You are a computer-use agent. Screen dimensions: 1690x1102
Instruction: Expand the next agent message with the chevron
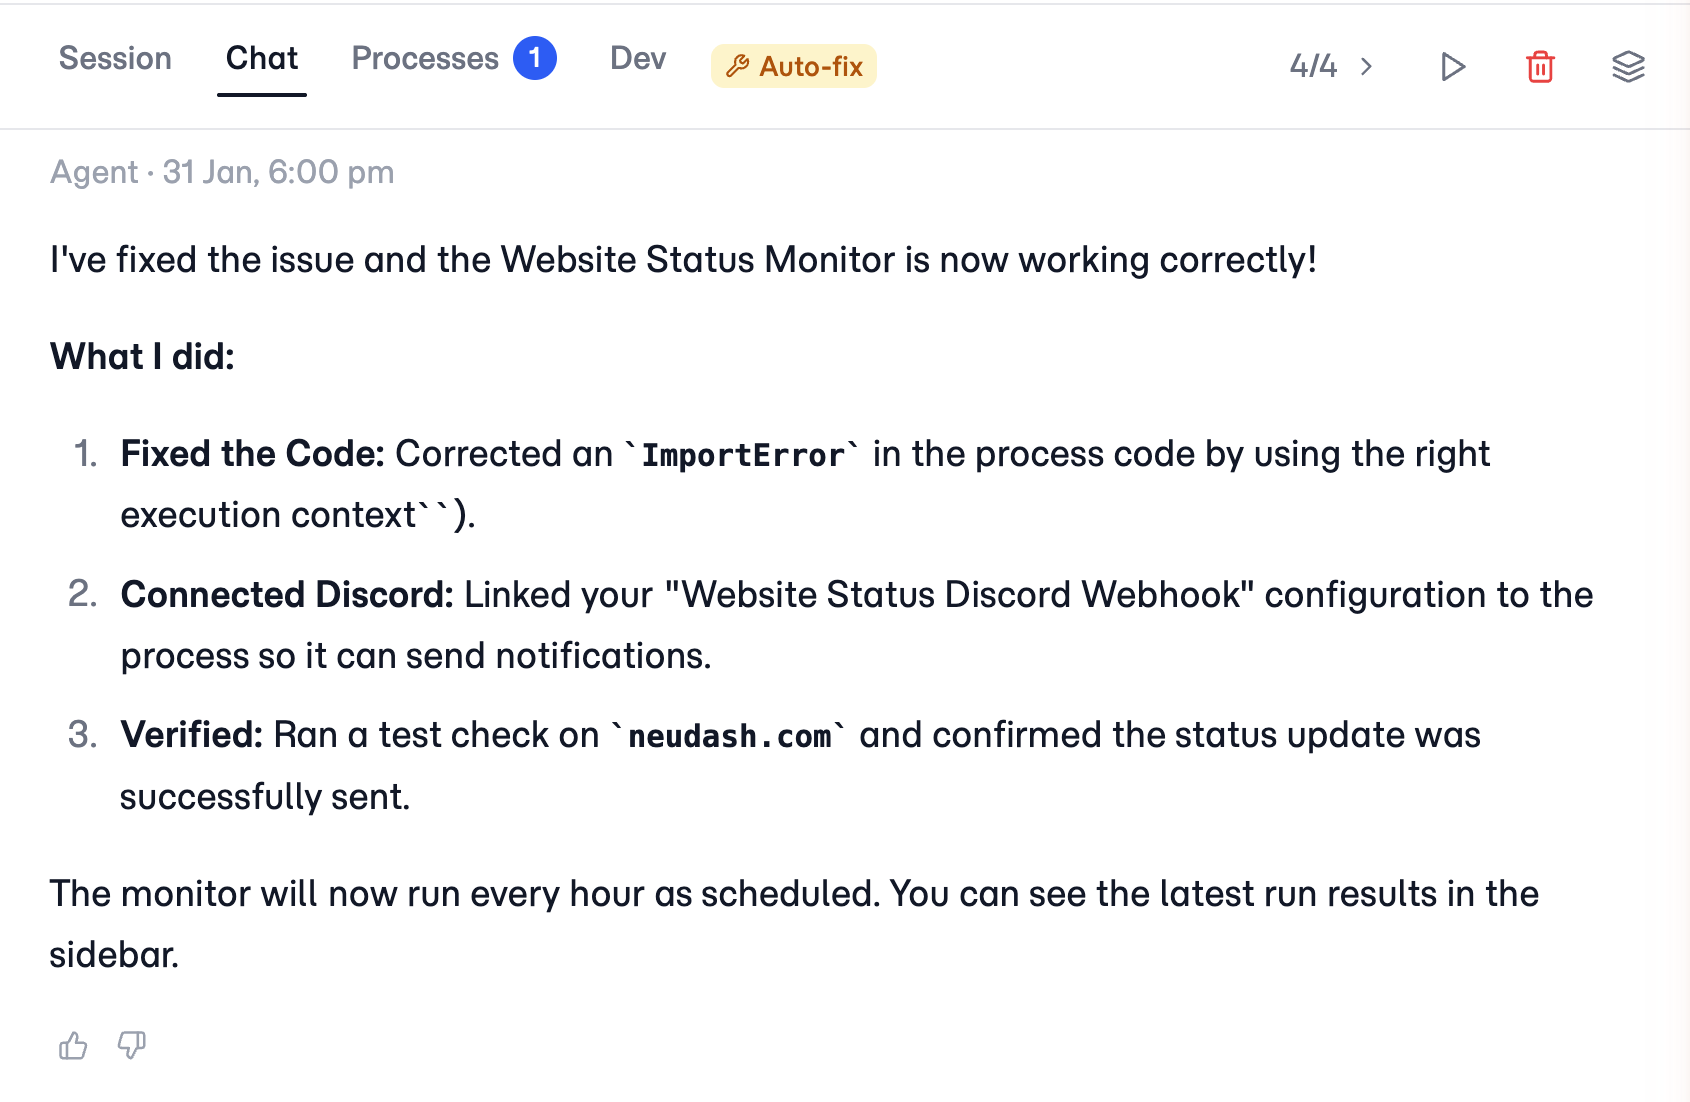(1367, 66)
